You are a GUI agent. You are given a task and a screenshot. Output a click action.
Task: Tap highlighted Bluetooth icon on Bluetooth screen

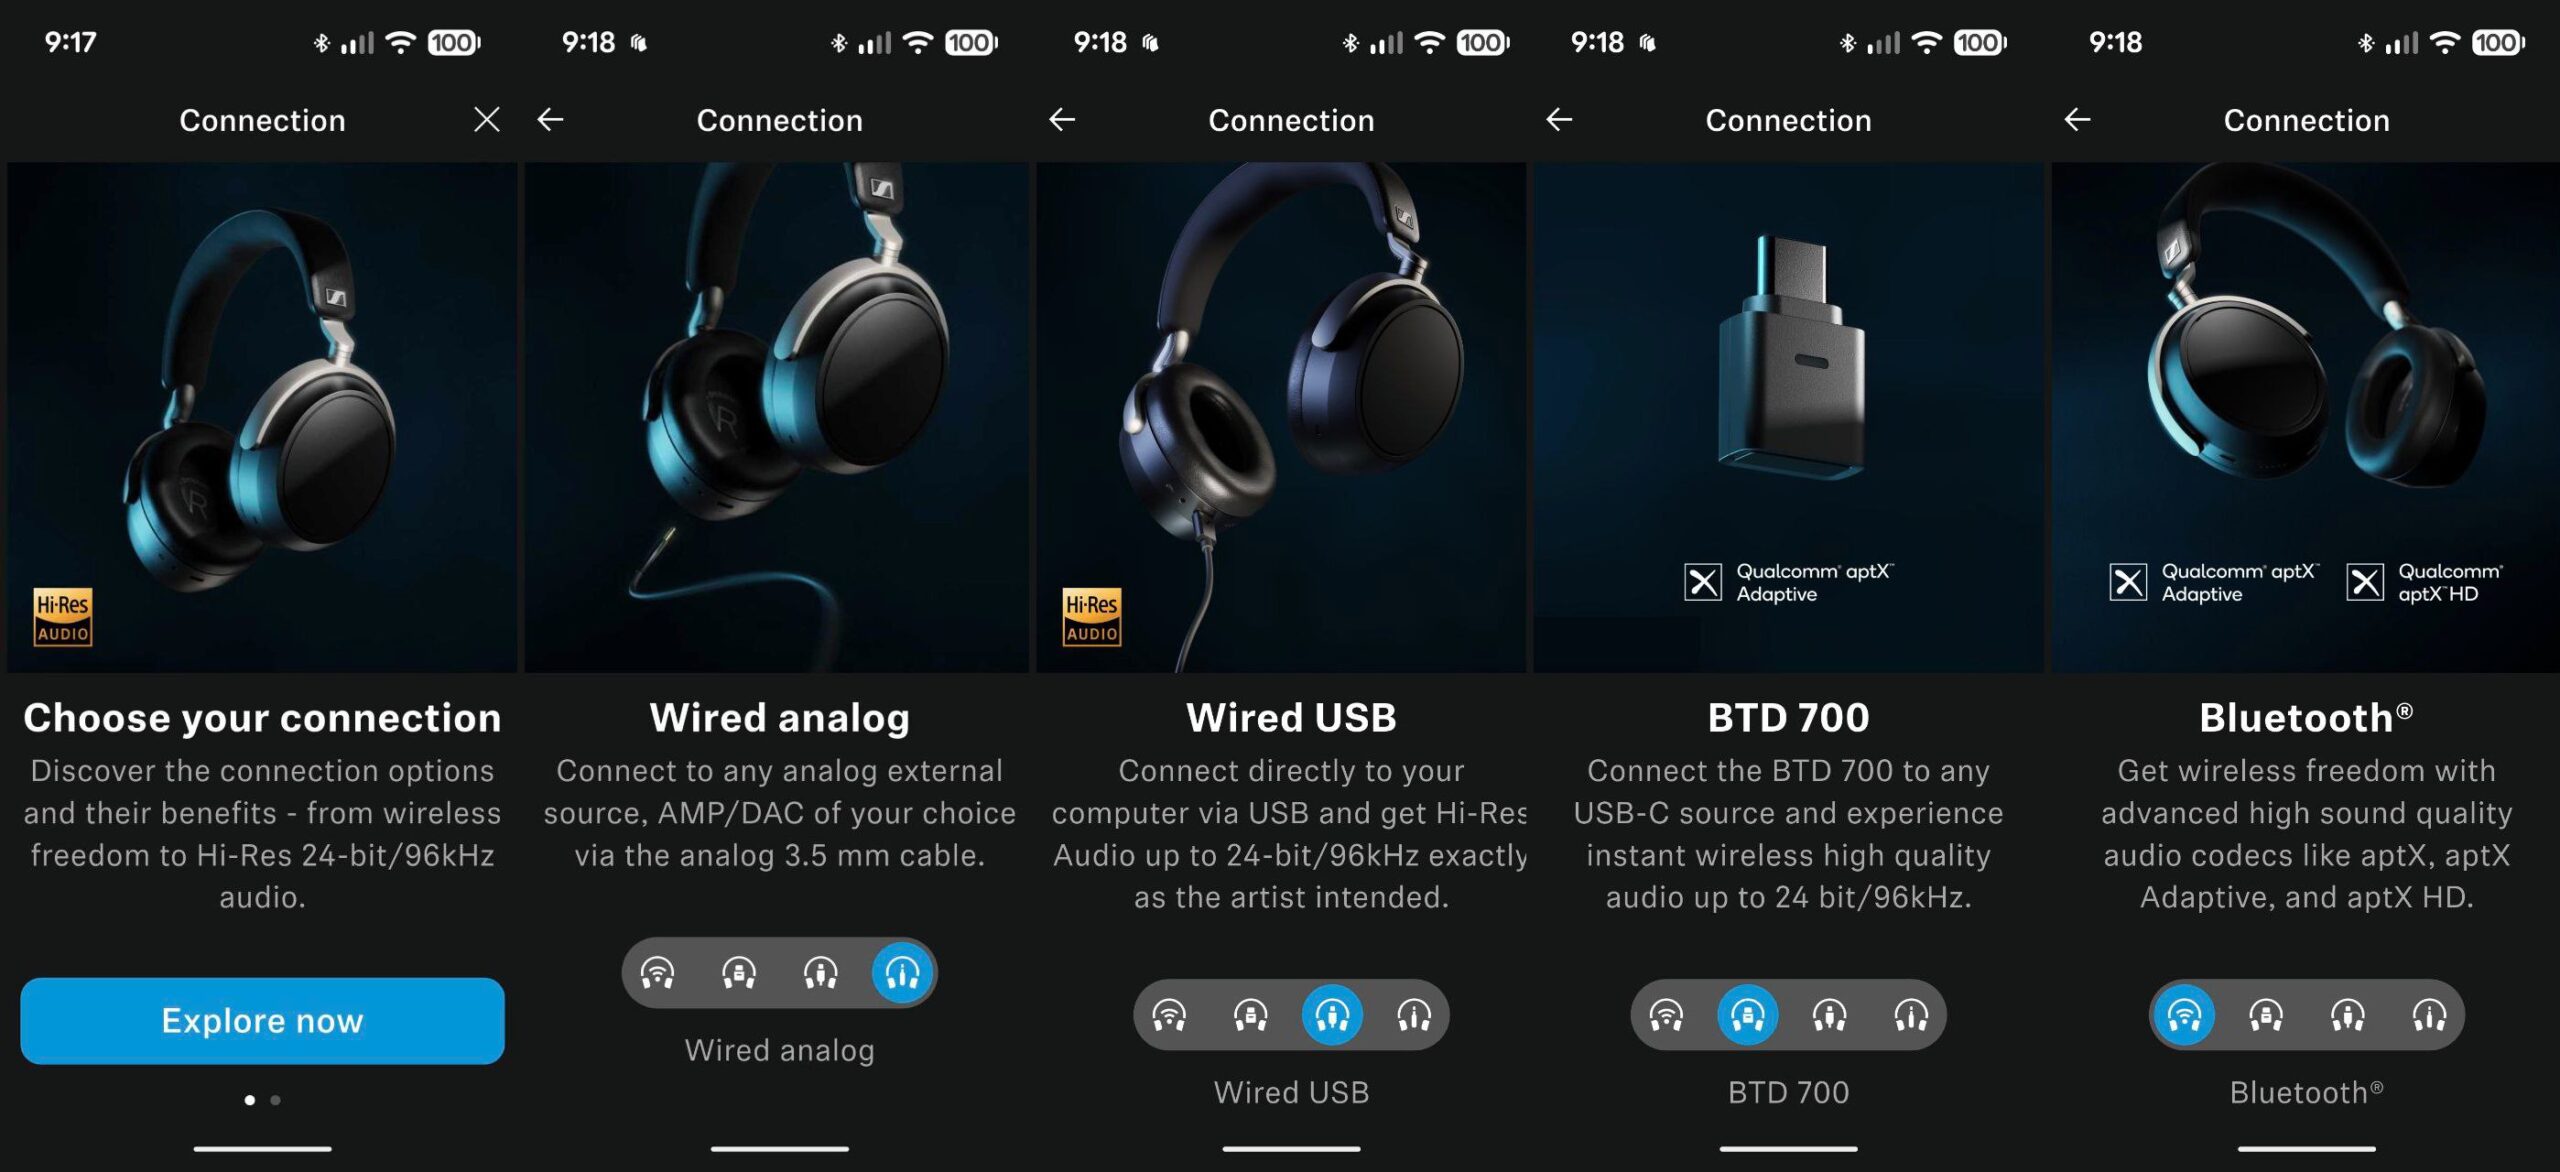(x=2184, y=1015)
